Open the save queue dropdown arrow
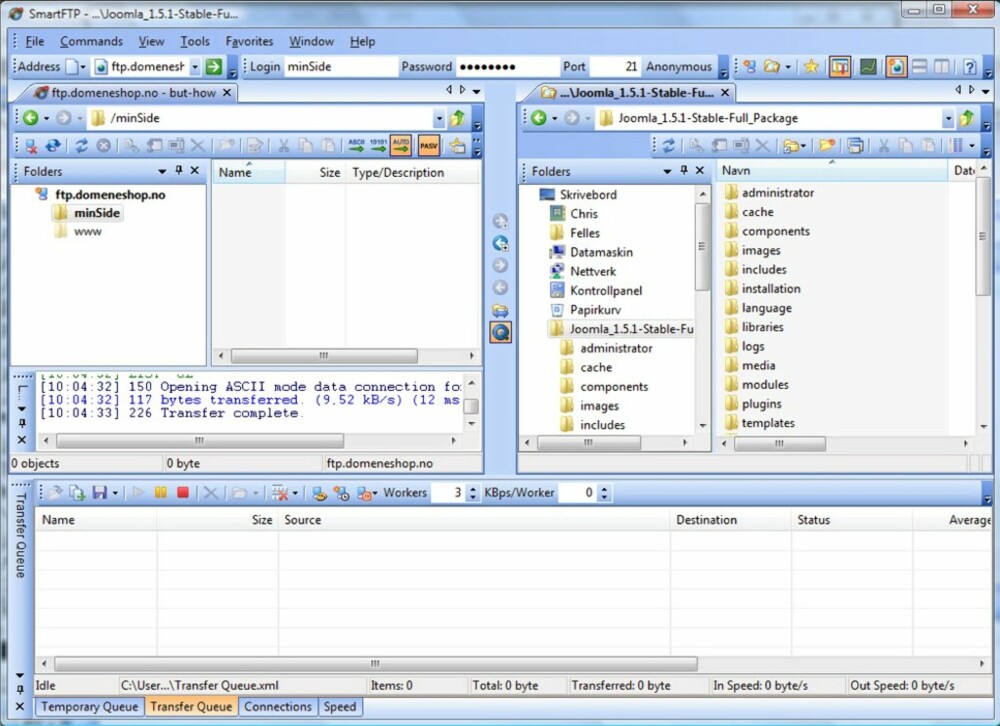 click(115, 493)
